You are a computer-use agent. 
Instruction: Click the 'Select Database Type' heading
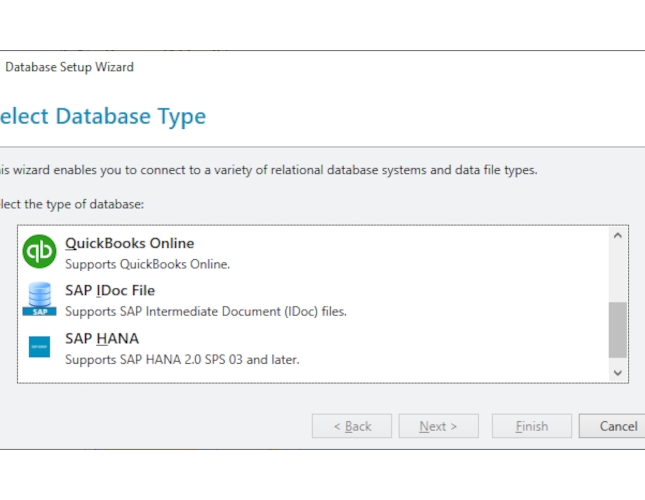103,116
